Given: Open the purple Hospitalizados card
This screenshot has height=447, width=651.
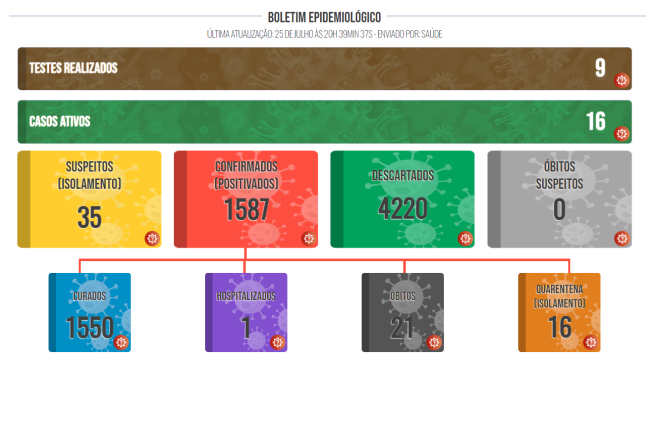Looking at the screenshot, I should (x=246, y=312).
